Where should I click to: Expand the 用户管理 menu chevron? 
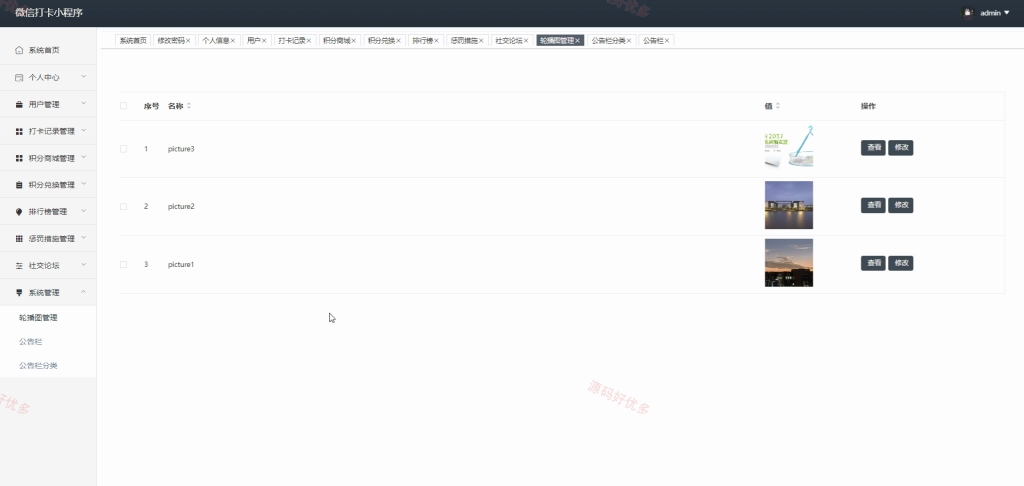84,104
